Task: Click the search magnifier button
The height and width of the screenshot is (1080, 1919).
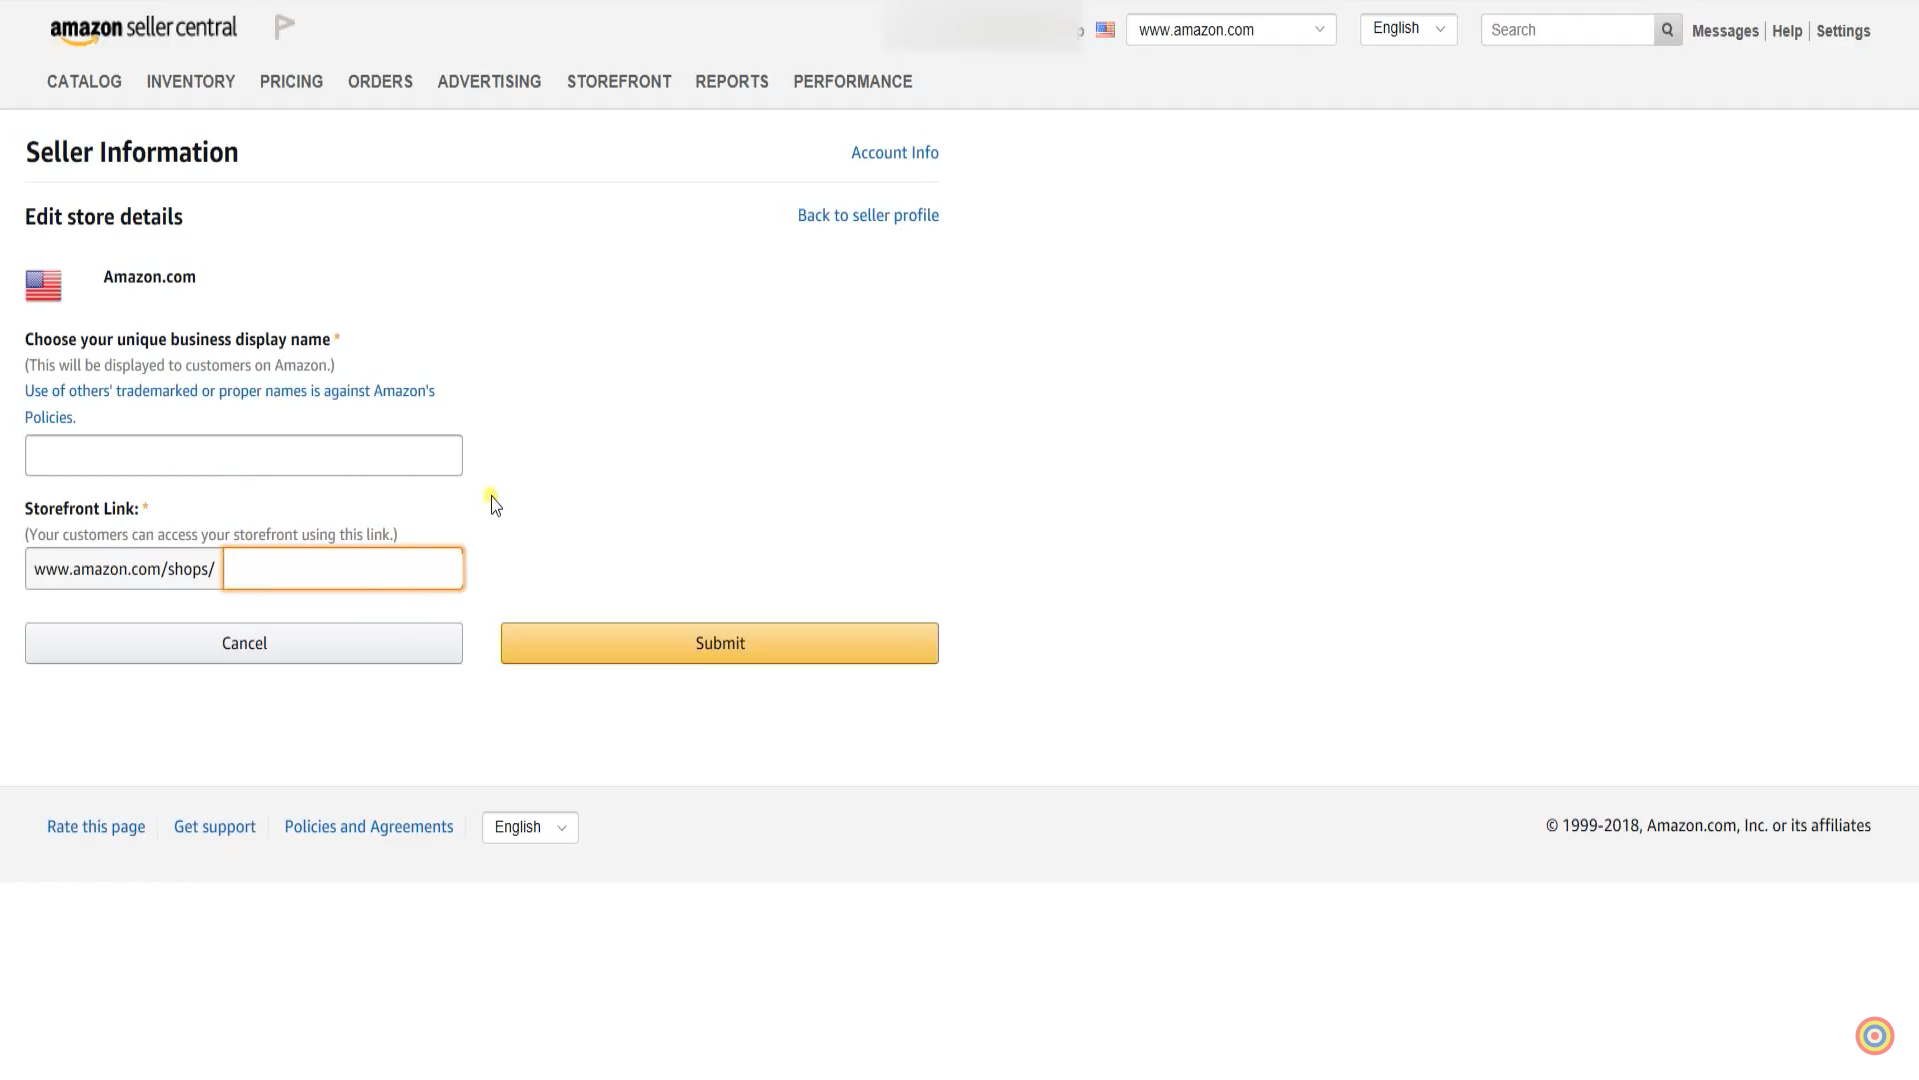Action: [1667, 30]
